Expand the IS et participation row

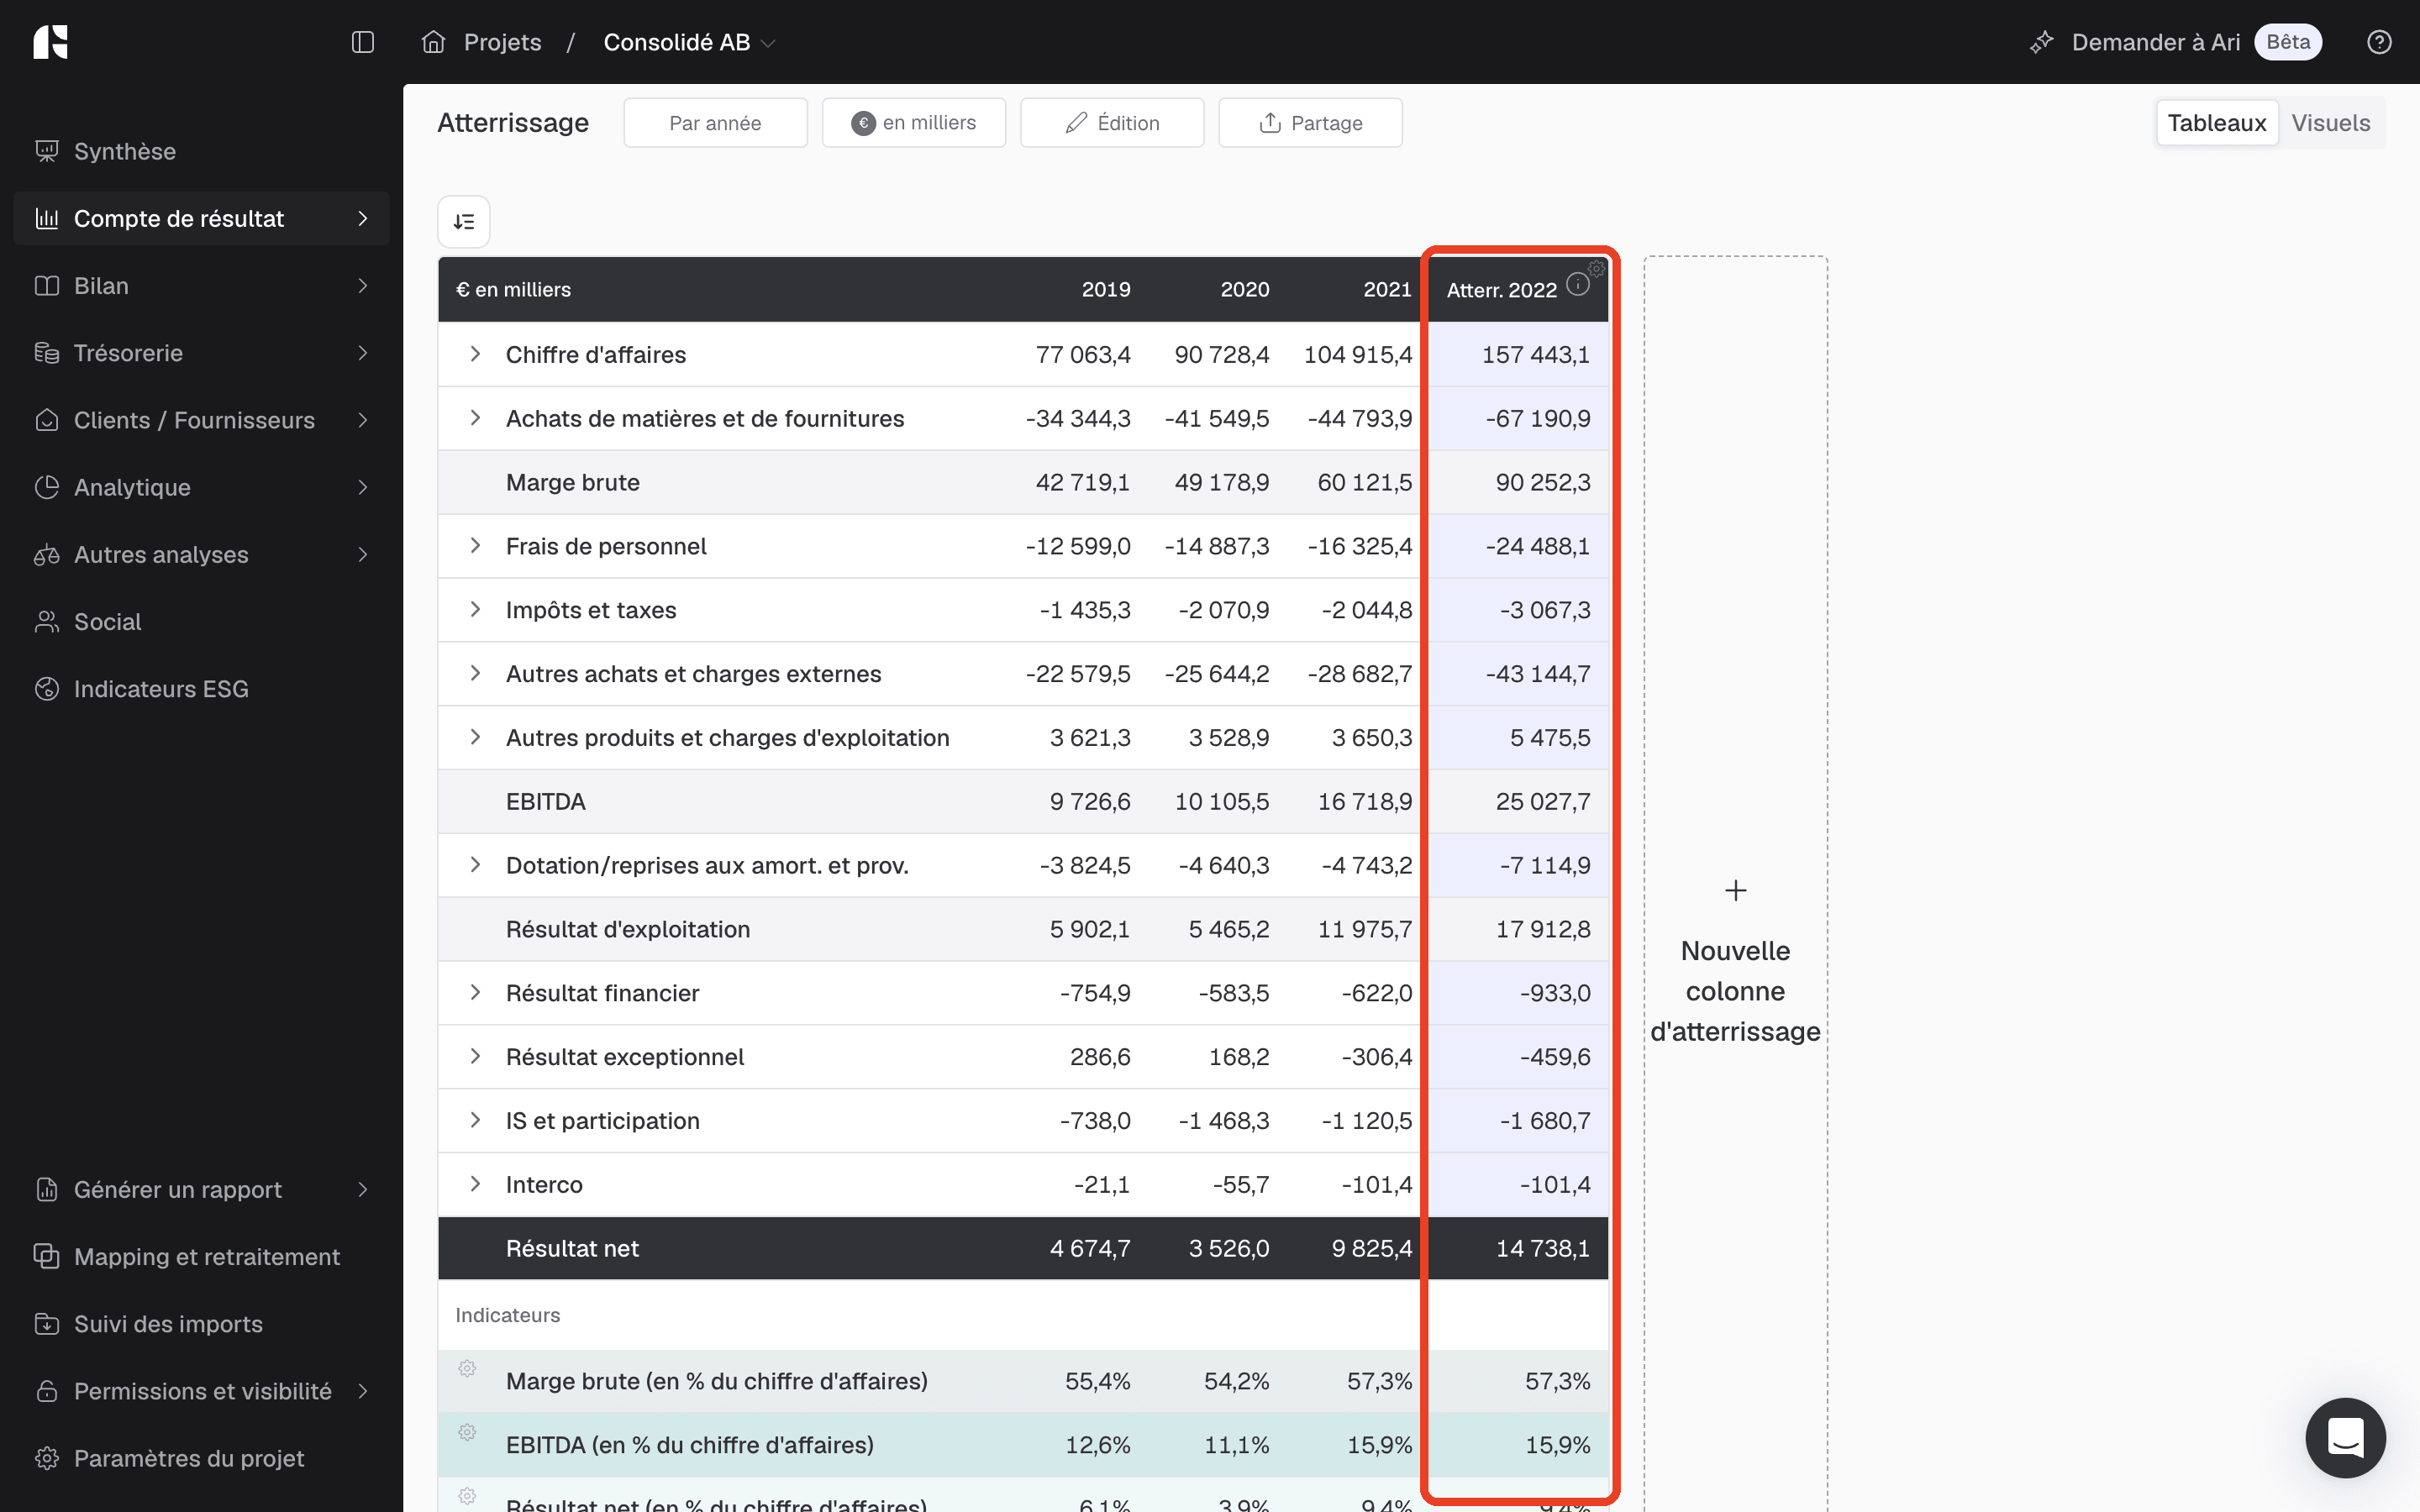pyautogui.click(x=475, y=1120)
